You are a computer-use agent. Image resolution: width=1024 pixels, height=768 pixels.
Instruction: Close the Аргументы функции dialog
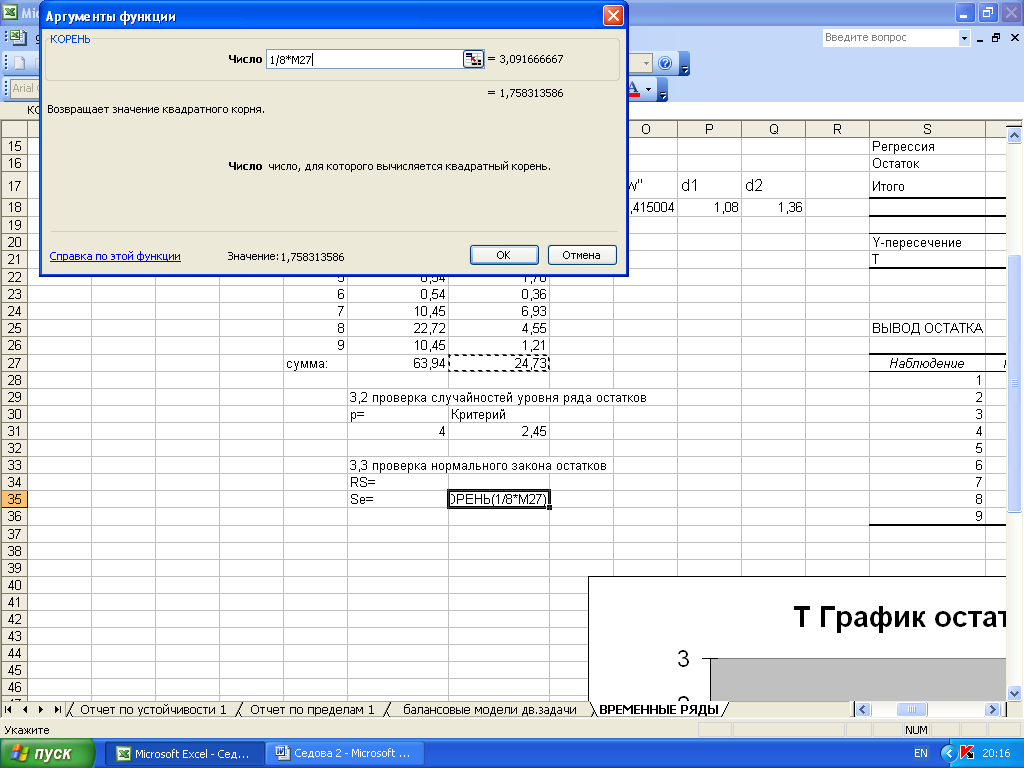tap(613, 16)
